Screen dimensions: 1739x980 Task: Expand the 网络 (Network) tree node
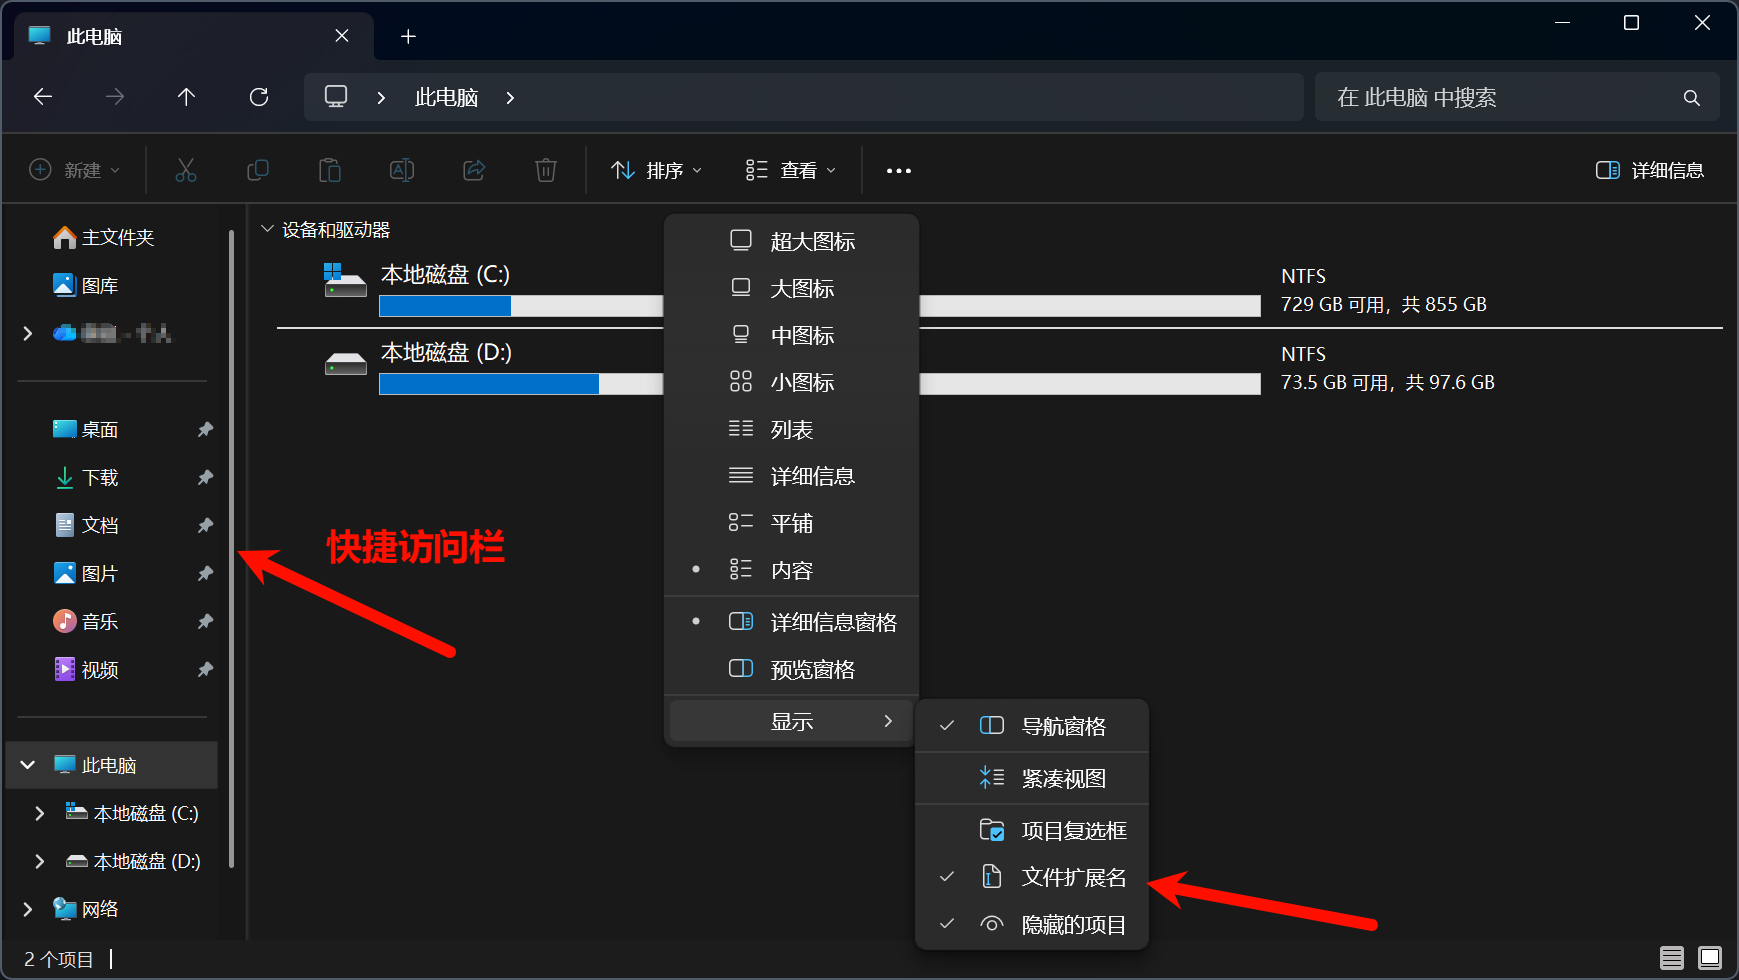[28, 909]
